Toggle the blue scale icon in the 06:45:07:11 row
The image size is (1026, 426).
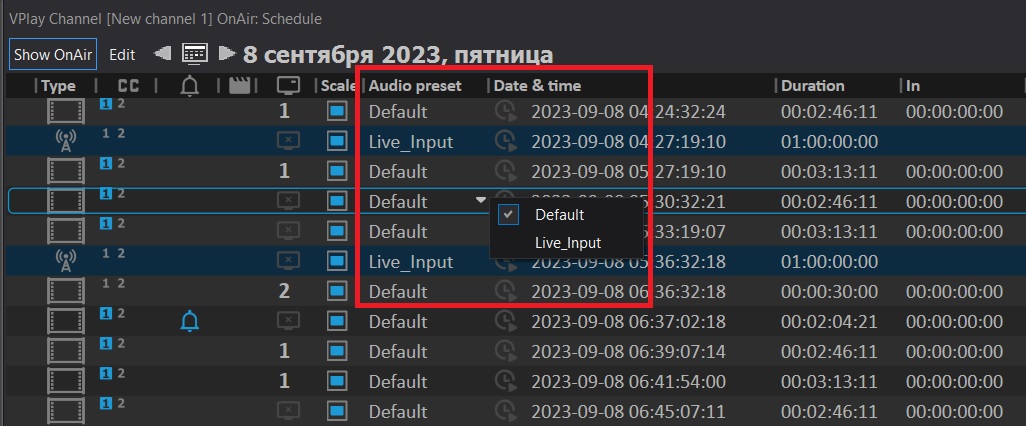pyautogui.click(x=337, y=412)
